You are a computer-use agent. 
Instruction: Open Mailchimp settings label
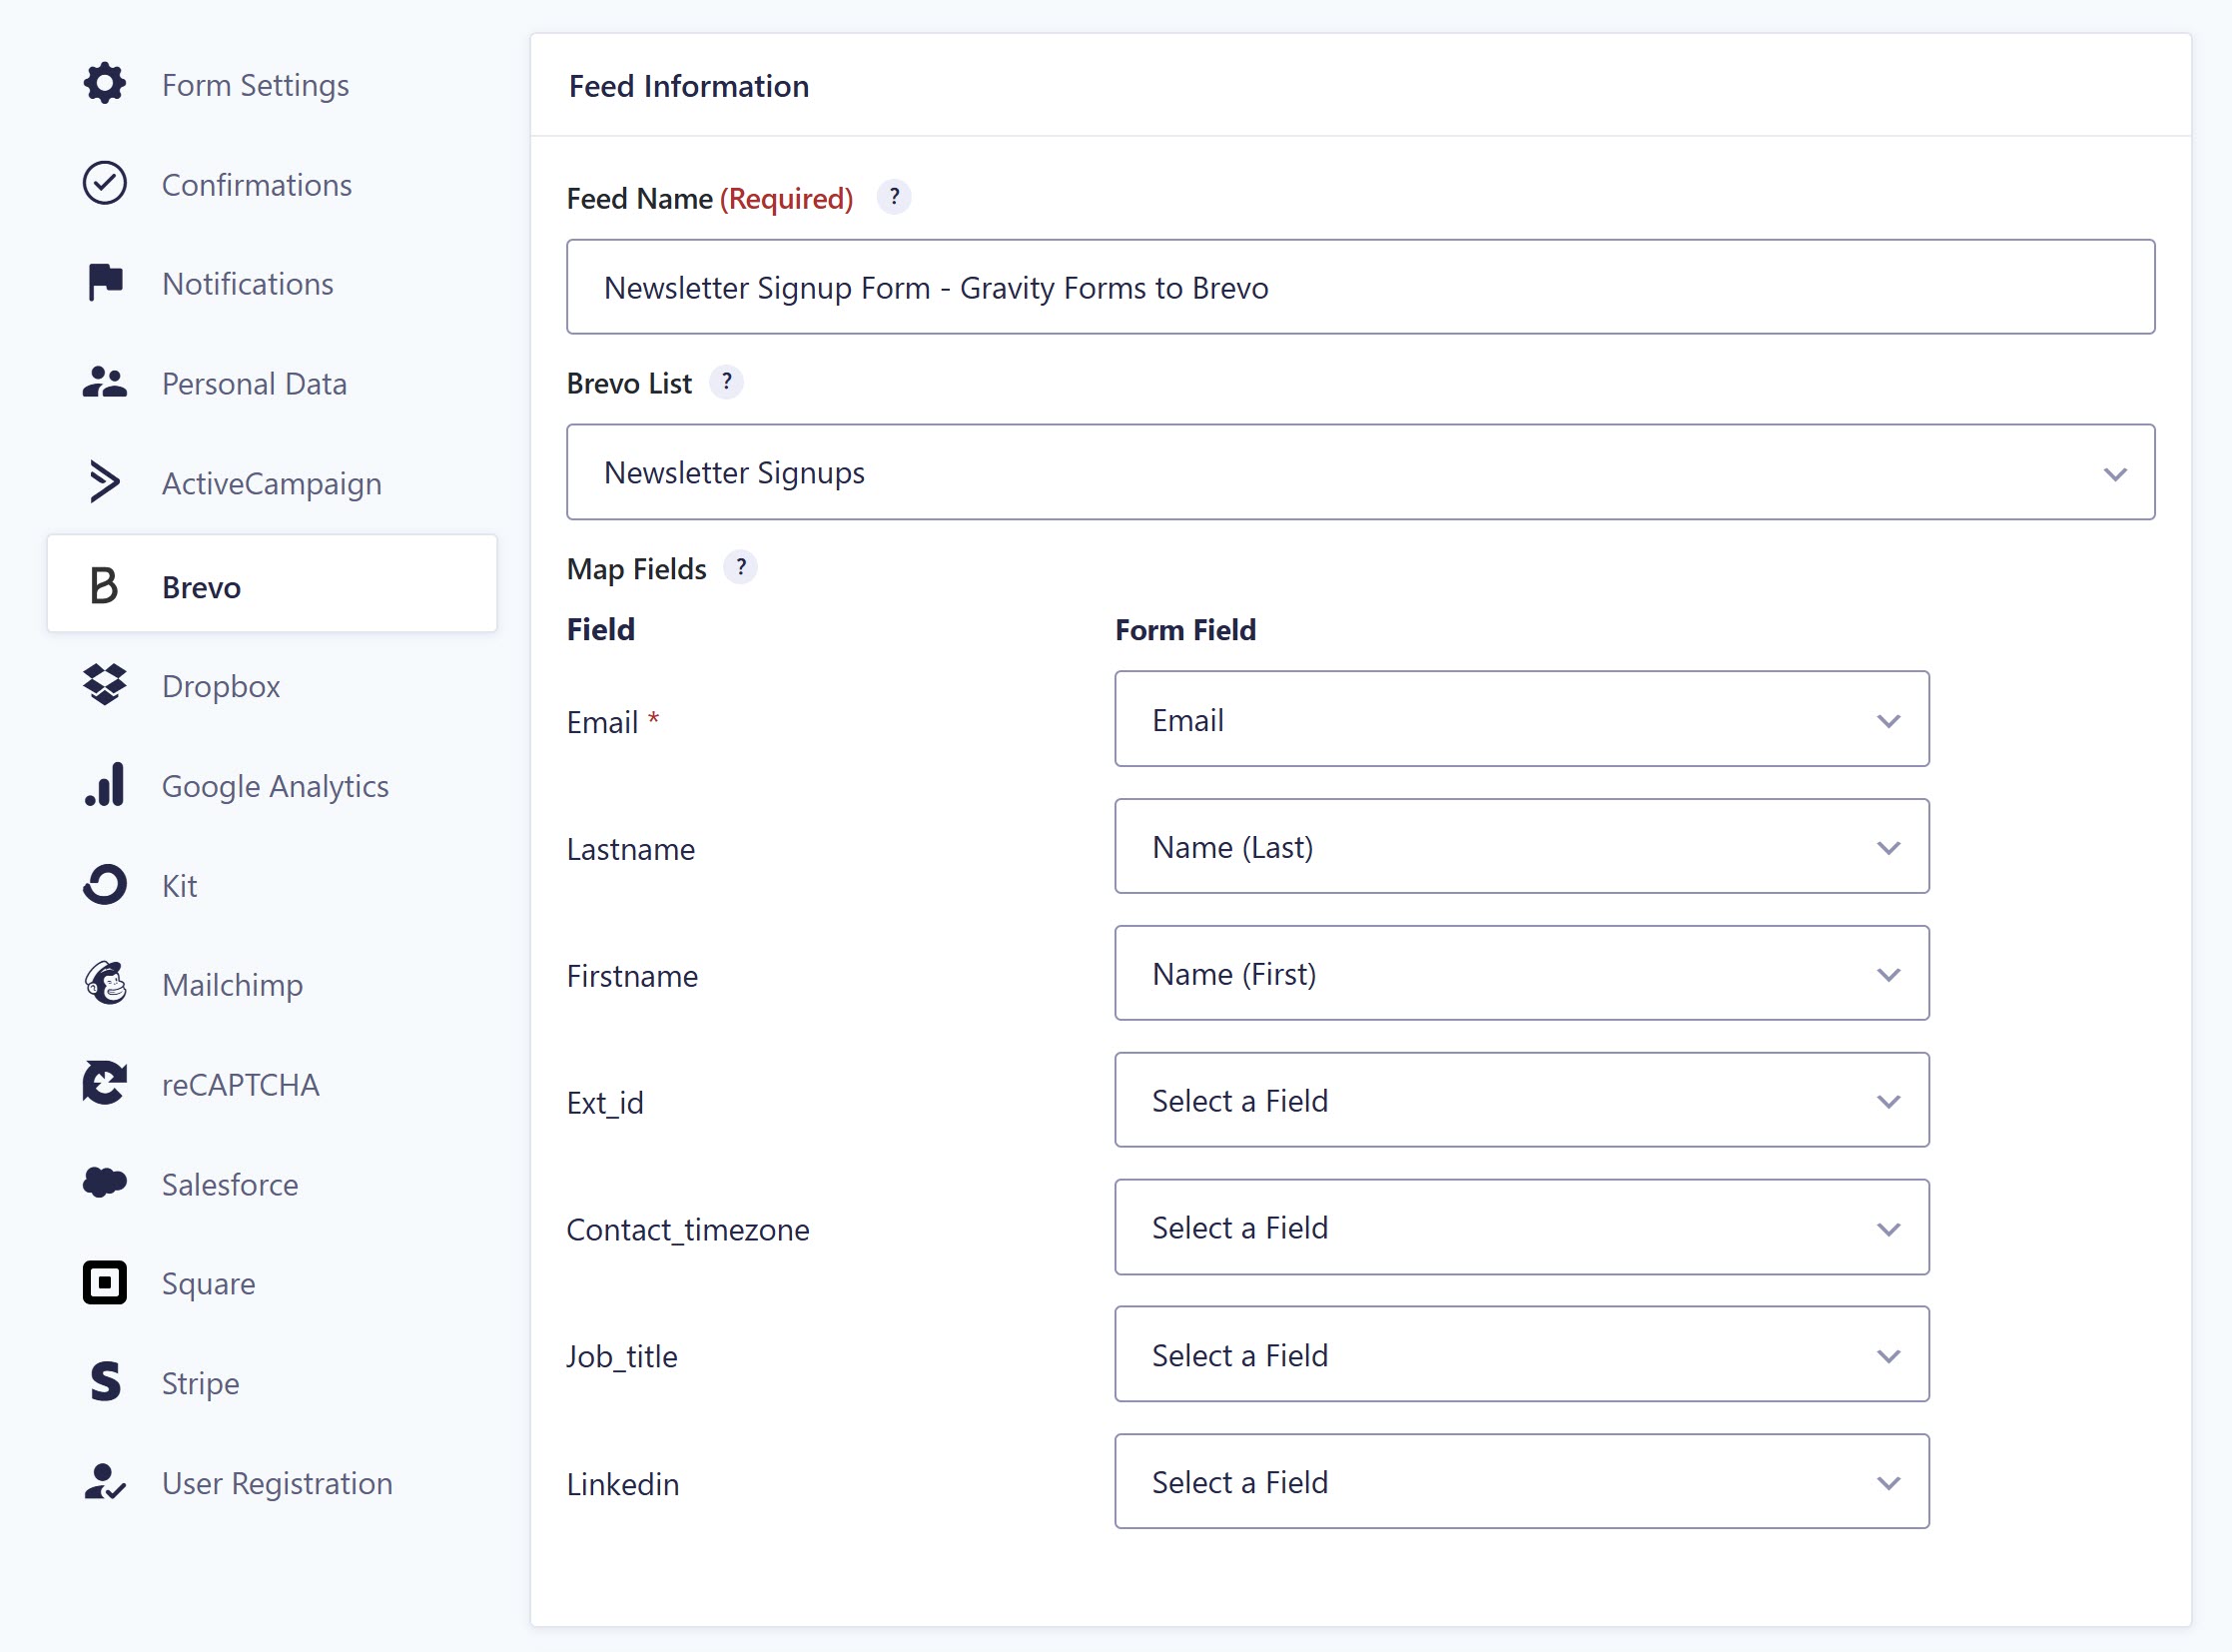233,985
